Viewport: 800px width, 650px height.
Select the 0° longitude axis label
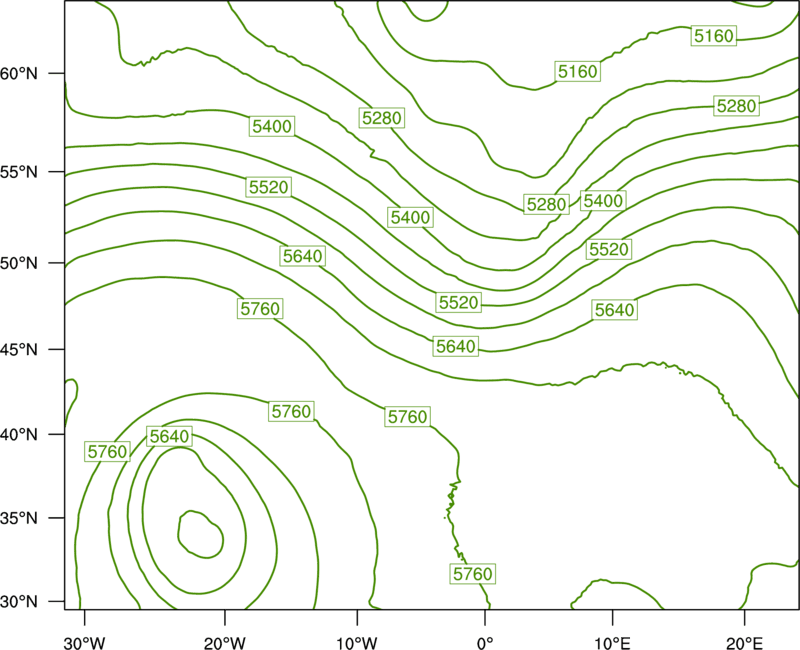485,643
